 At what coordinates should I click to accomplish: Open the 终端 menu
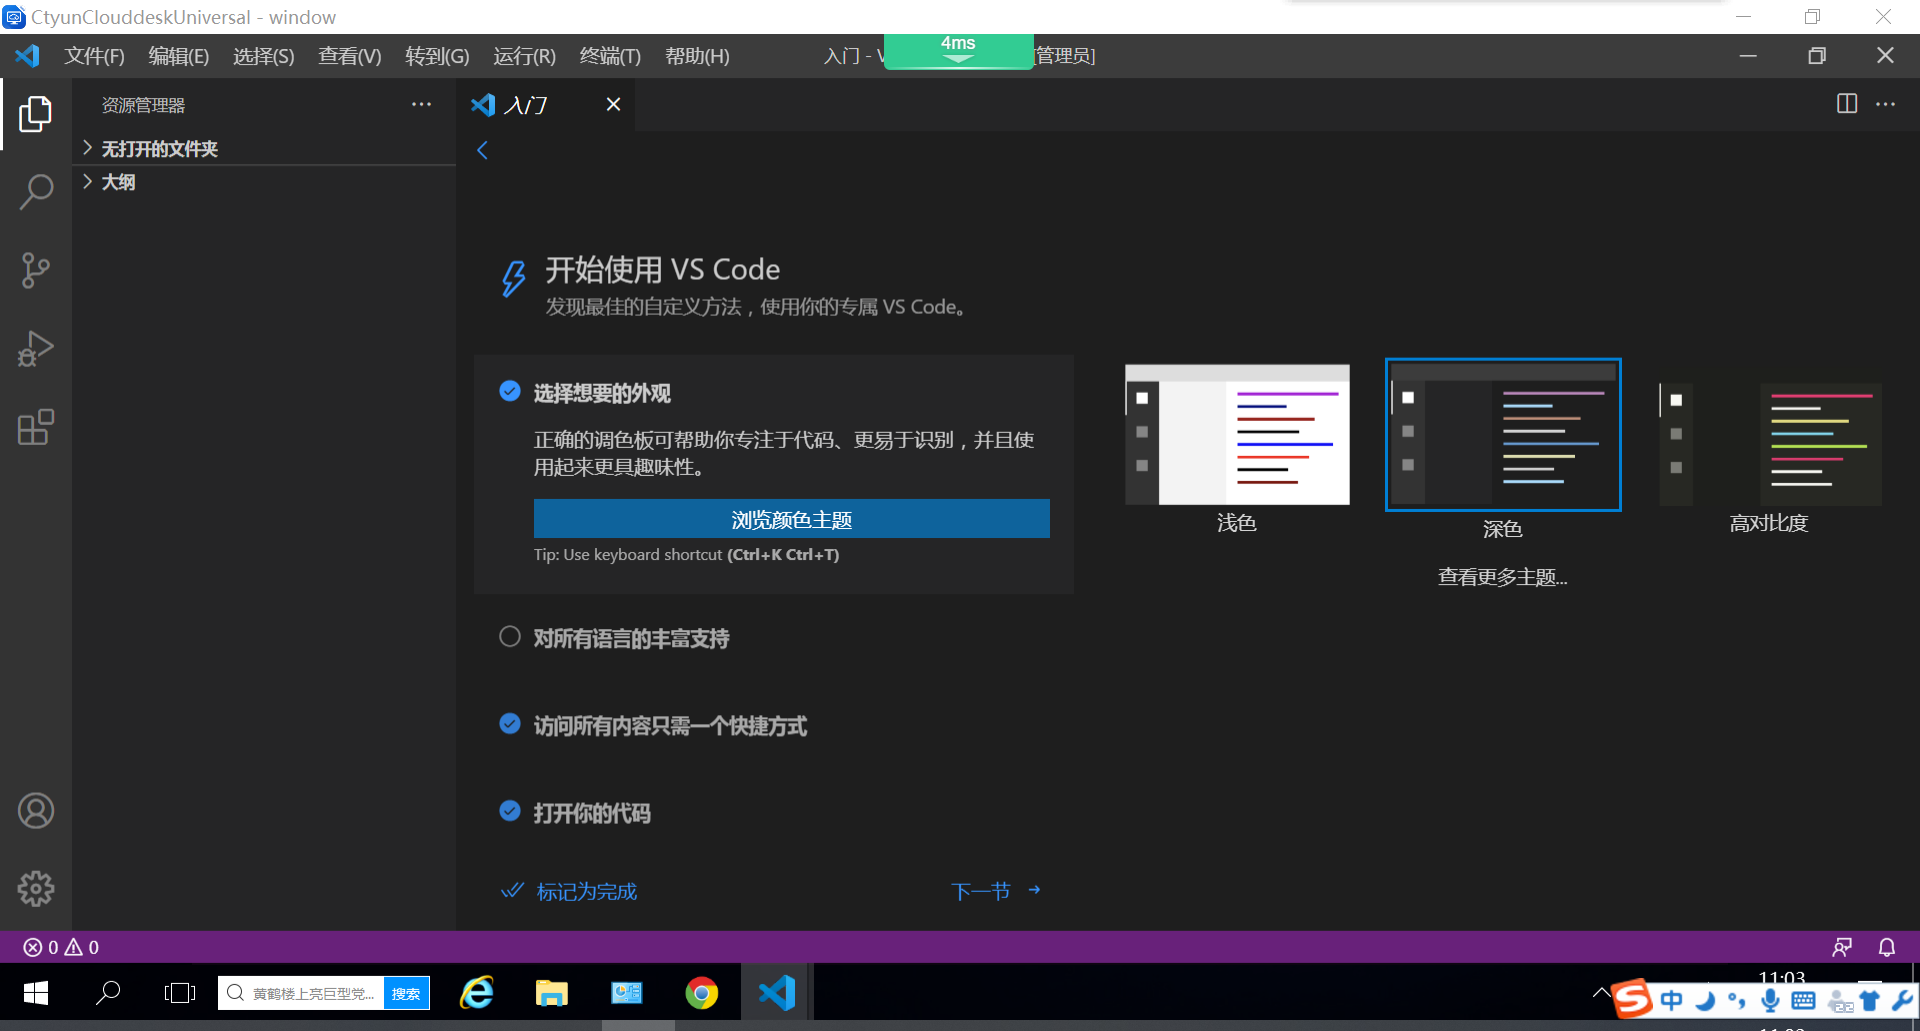609,56
